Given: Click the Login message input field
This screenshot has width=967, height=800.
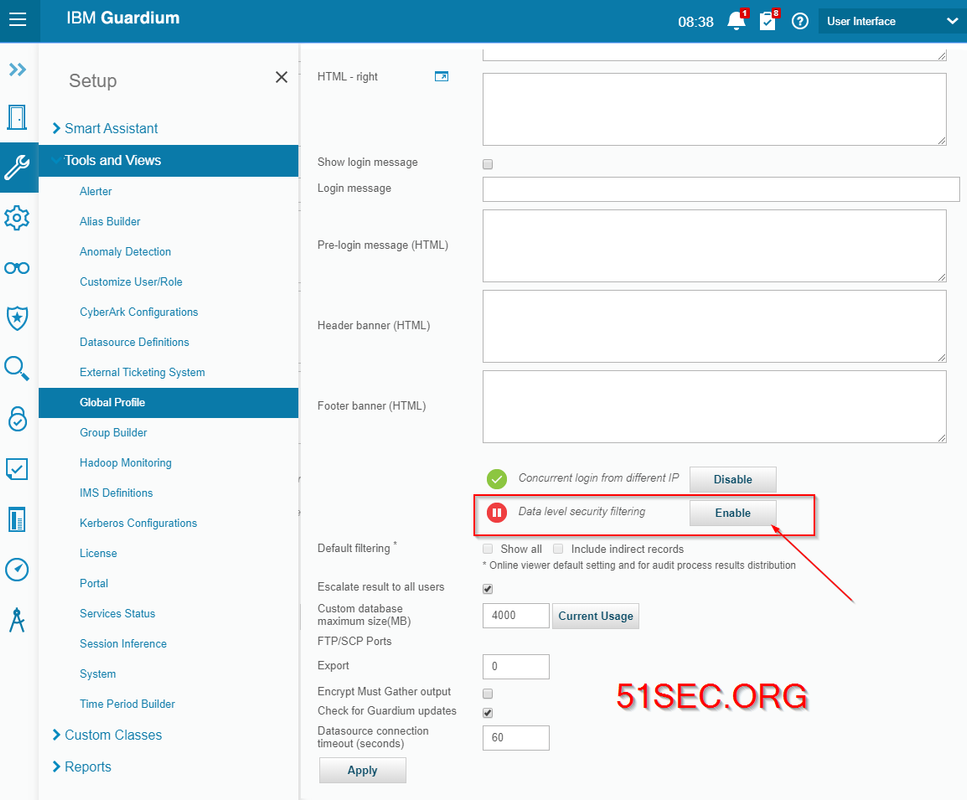Looking at the screenshot, I should [721, 189].
